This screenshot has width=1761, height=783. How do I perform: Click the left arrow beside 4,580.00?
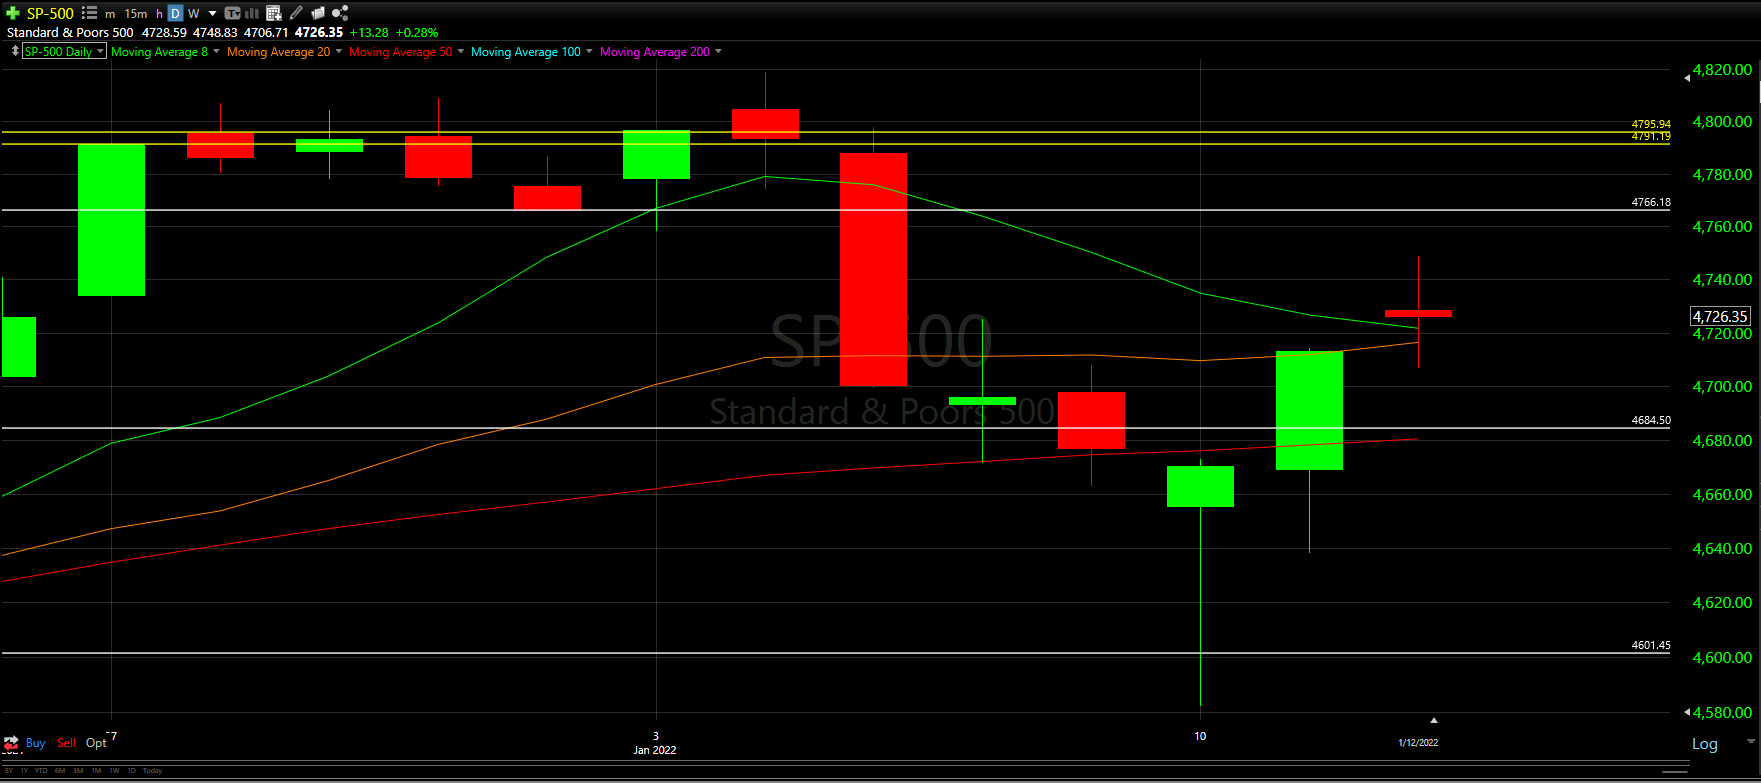tap(1687, 712)
